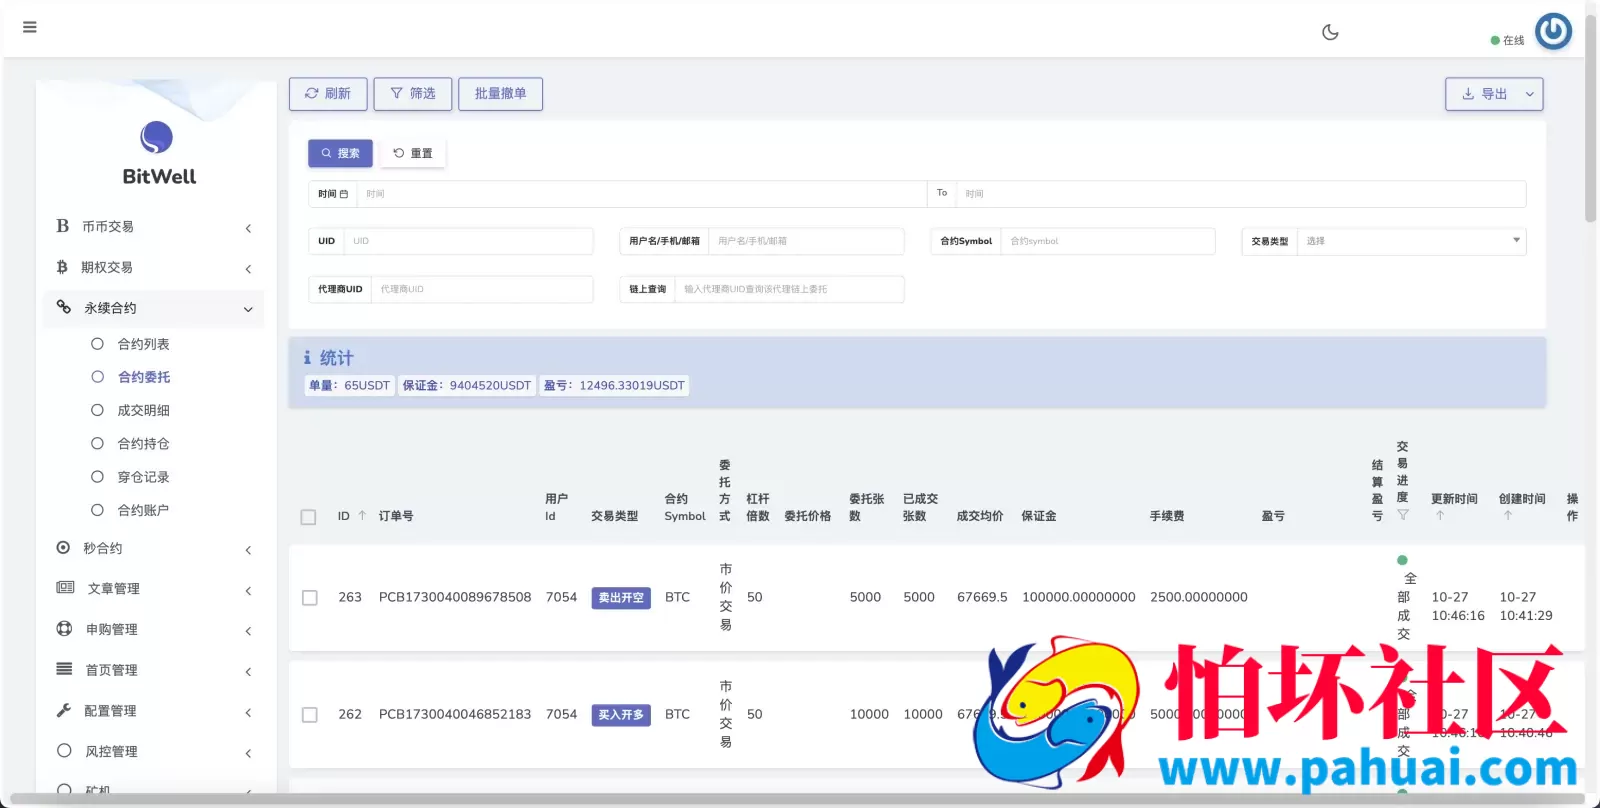Select all rows header checkbox

(308, 517)
